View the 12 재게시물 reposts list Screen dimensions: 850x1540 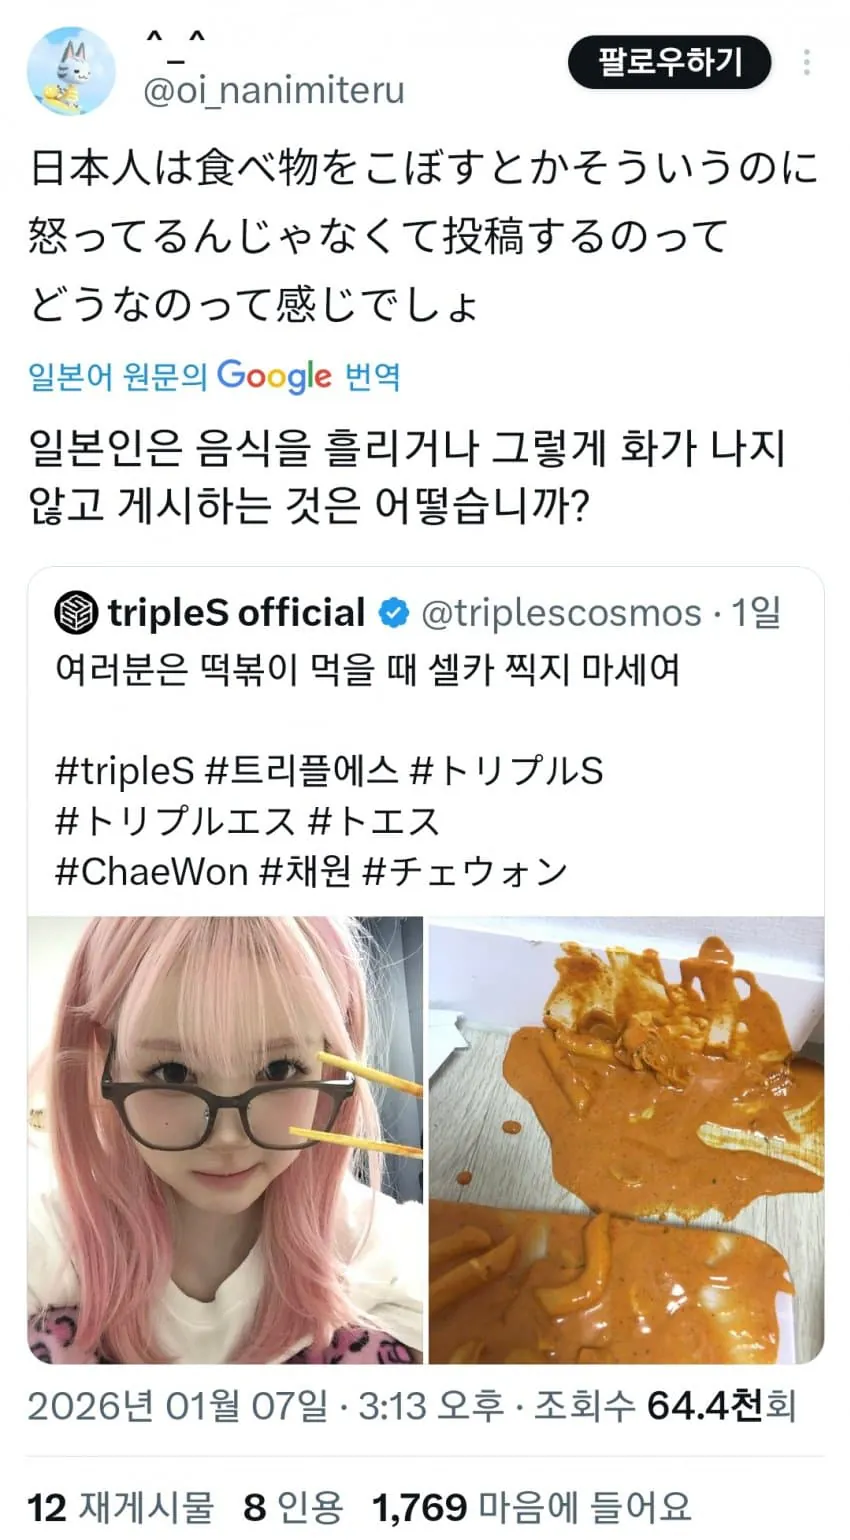click(120, 1506)
